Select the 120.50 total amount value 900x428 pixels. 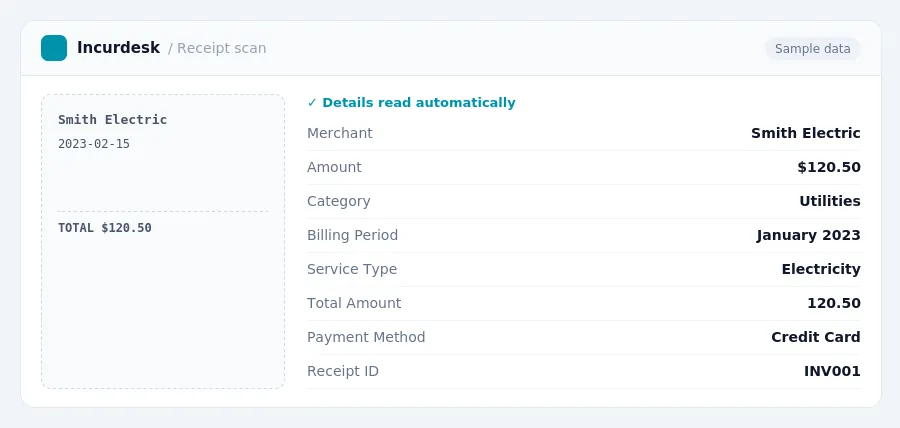(x=834, y=303)
